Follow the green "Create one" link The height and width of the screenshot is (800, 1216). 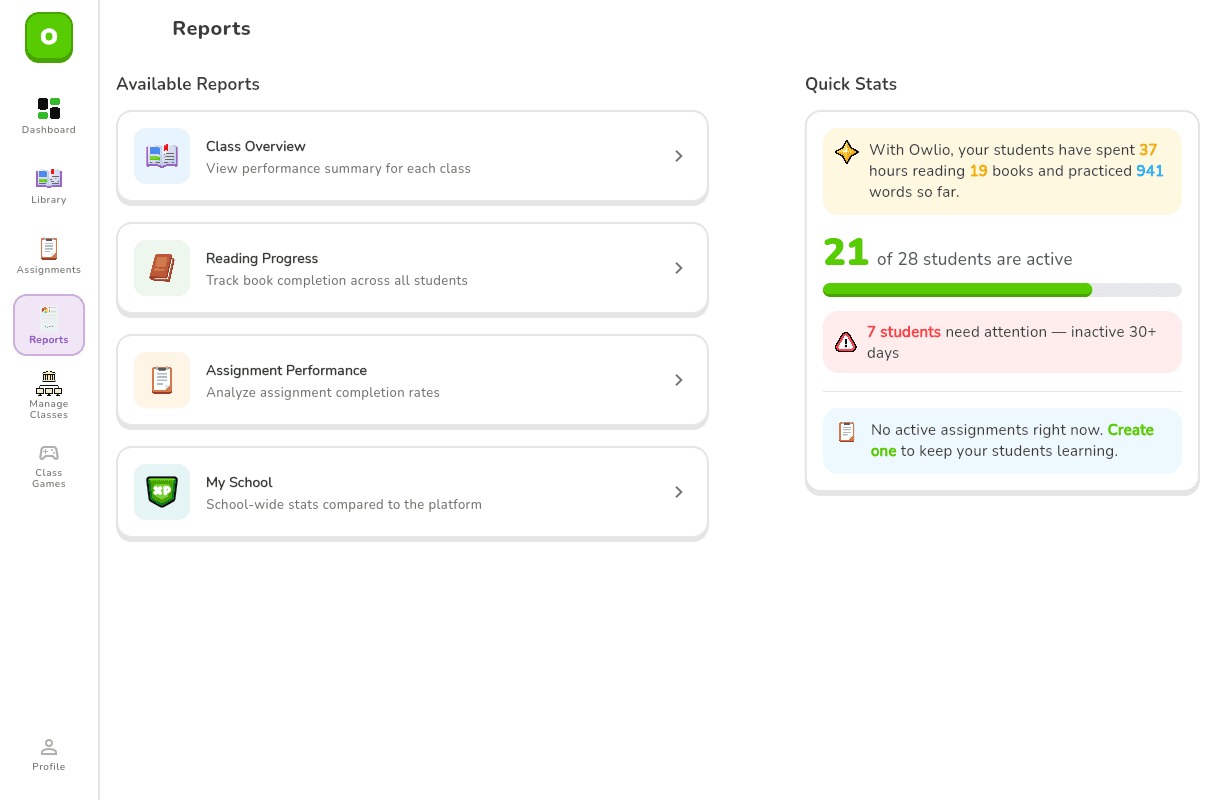point(1012,440)
